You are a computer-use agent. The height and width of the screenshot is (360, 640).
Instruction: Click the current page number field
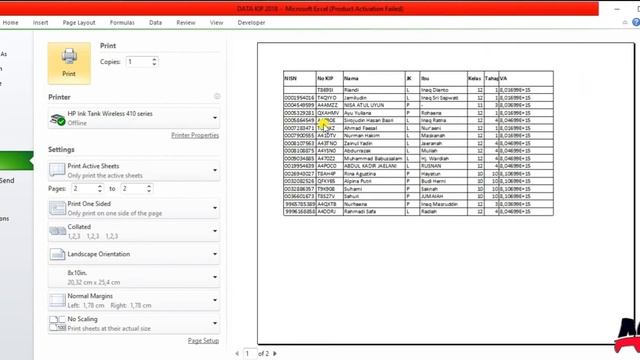point(249,353)
